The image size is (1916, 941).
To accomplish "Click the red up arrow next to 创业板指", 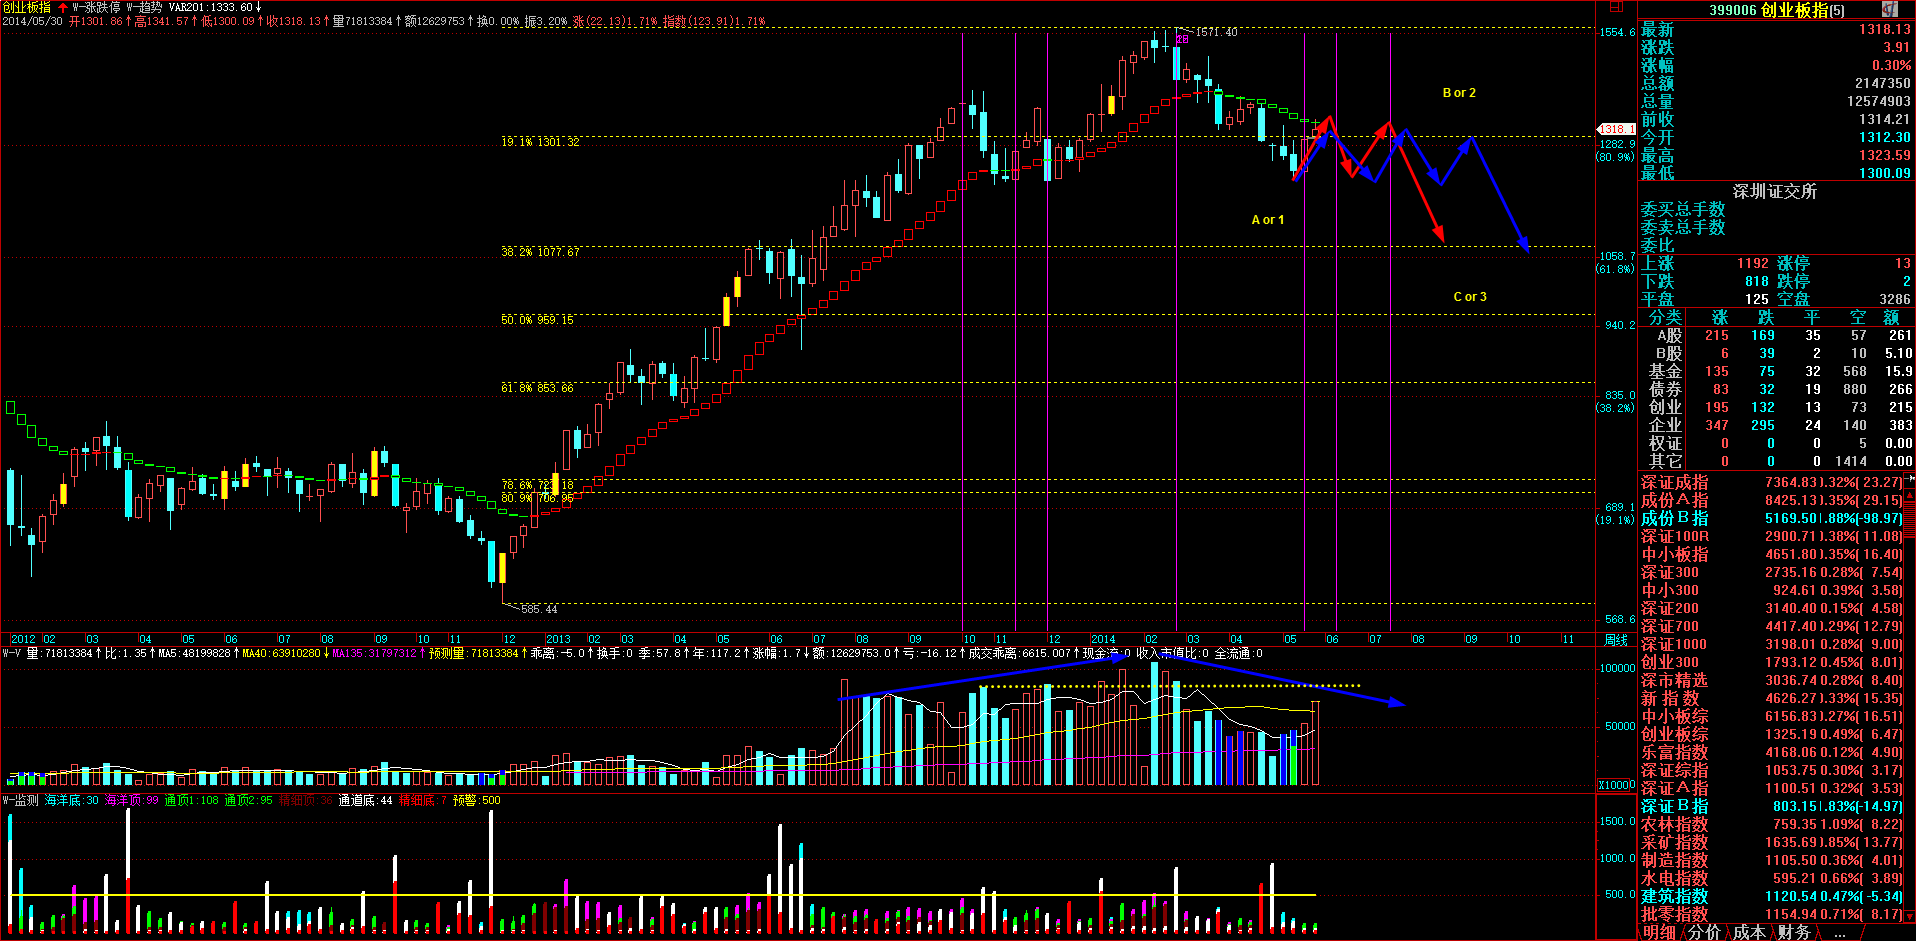I will click(62, 7).
